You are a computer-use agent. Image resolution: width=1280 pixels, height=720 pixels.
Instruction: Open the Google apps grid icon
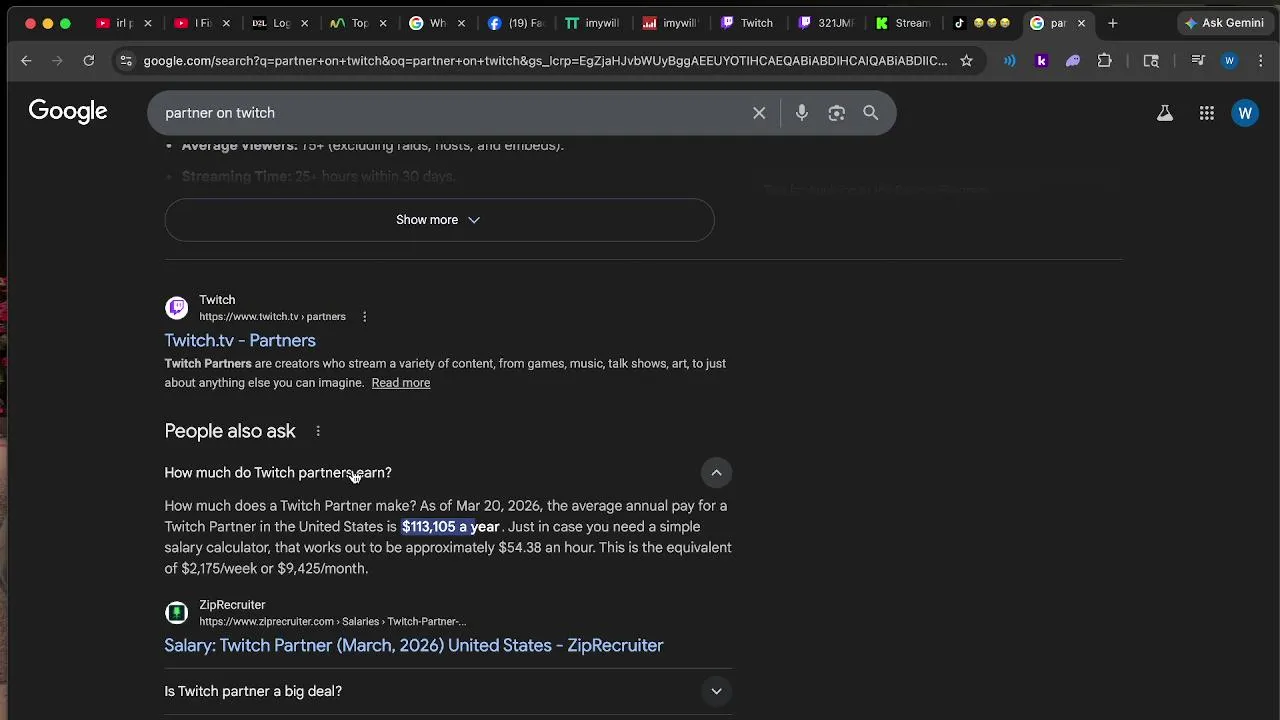tap(1207, 113)
